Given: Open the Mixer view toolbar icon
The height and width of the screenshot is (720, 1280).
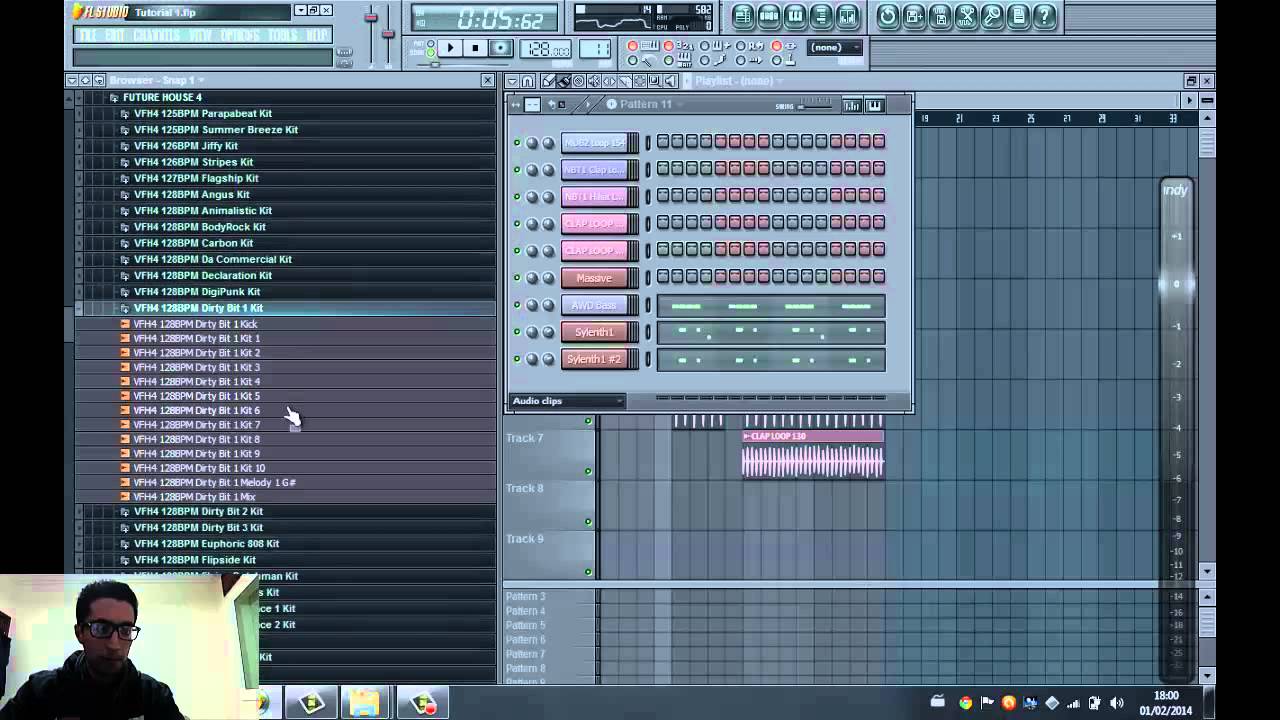Looking at the screenshot, I should pos(847,16).
